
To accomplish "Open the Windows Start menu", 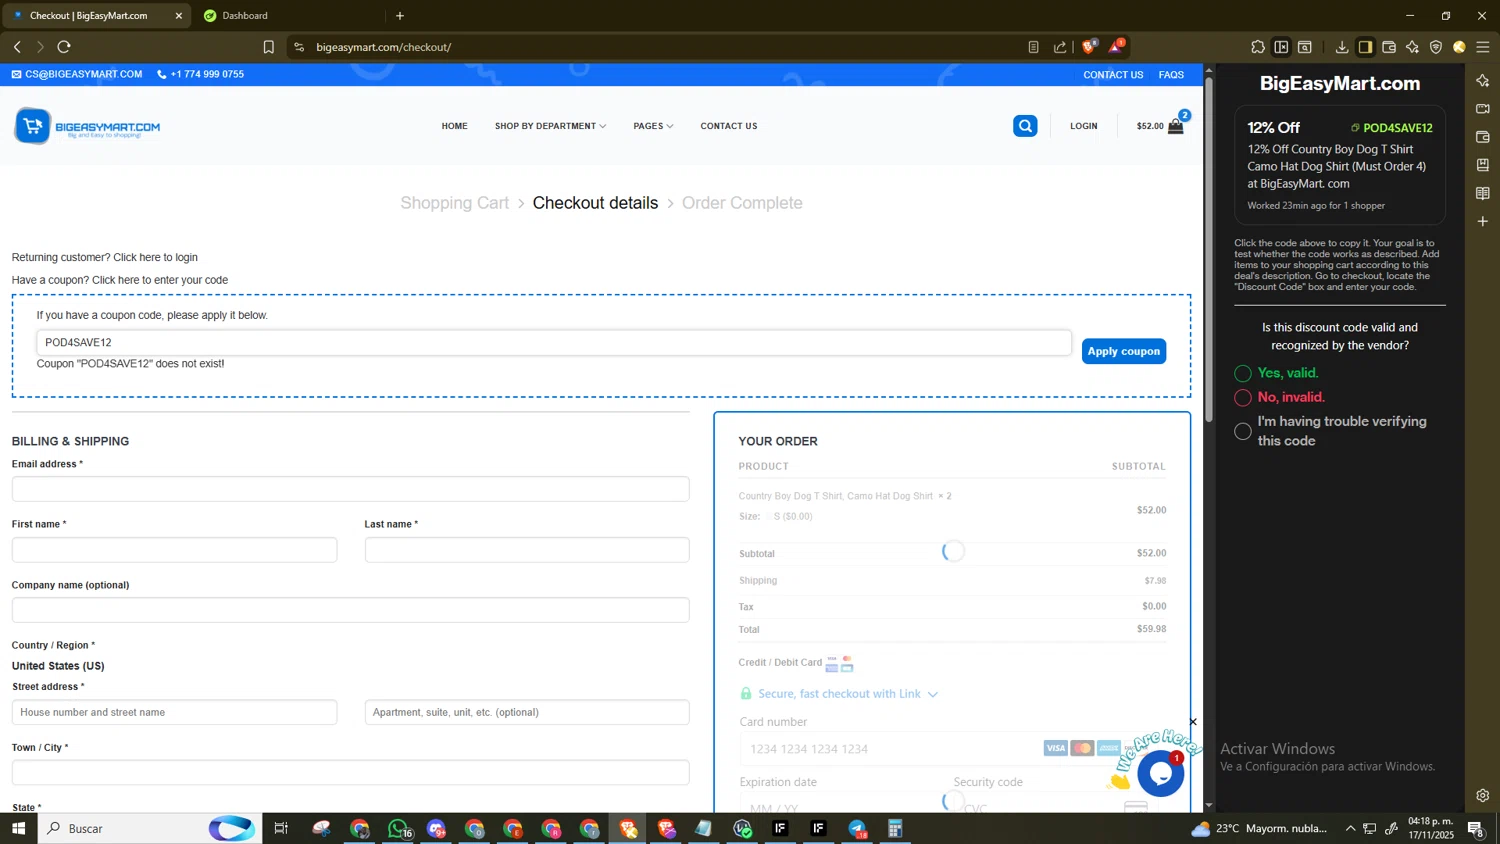I will coord(18,828).
